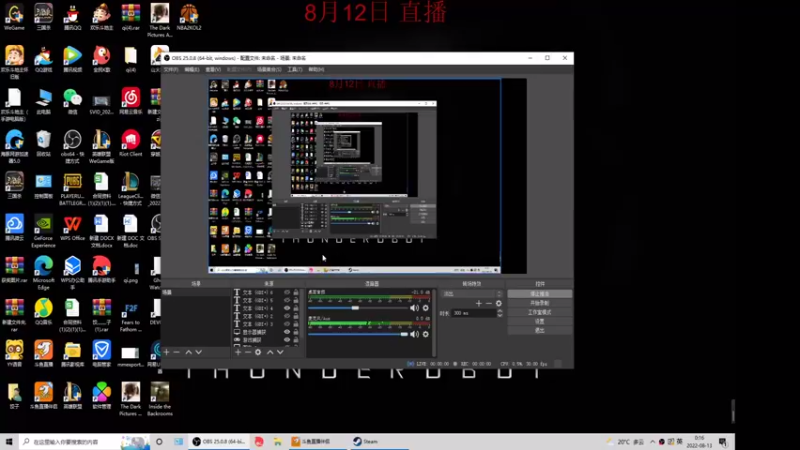Open 工具(T) menu in OBS
This screenshot has width=800, height=450.
point(295,69)
